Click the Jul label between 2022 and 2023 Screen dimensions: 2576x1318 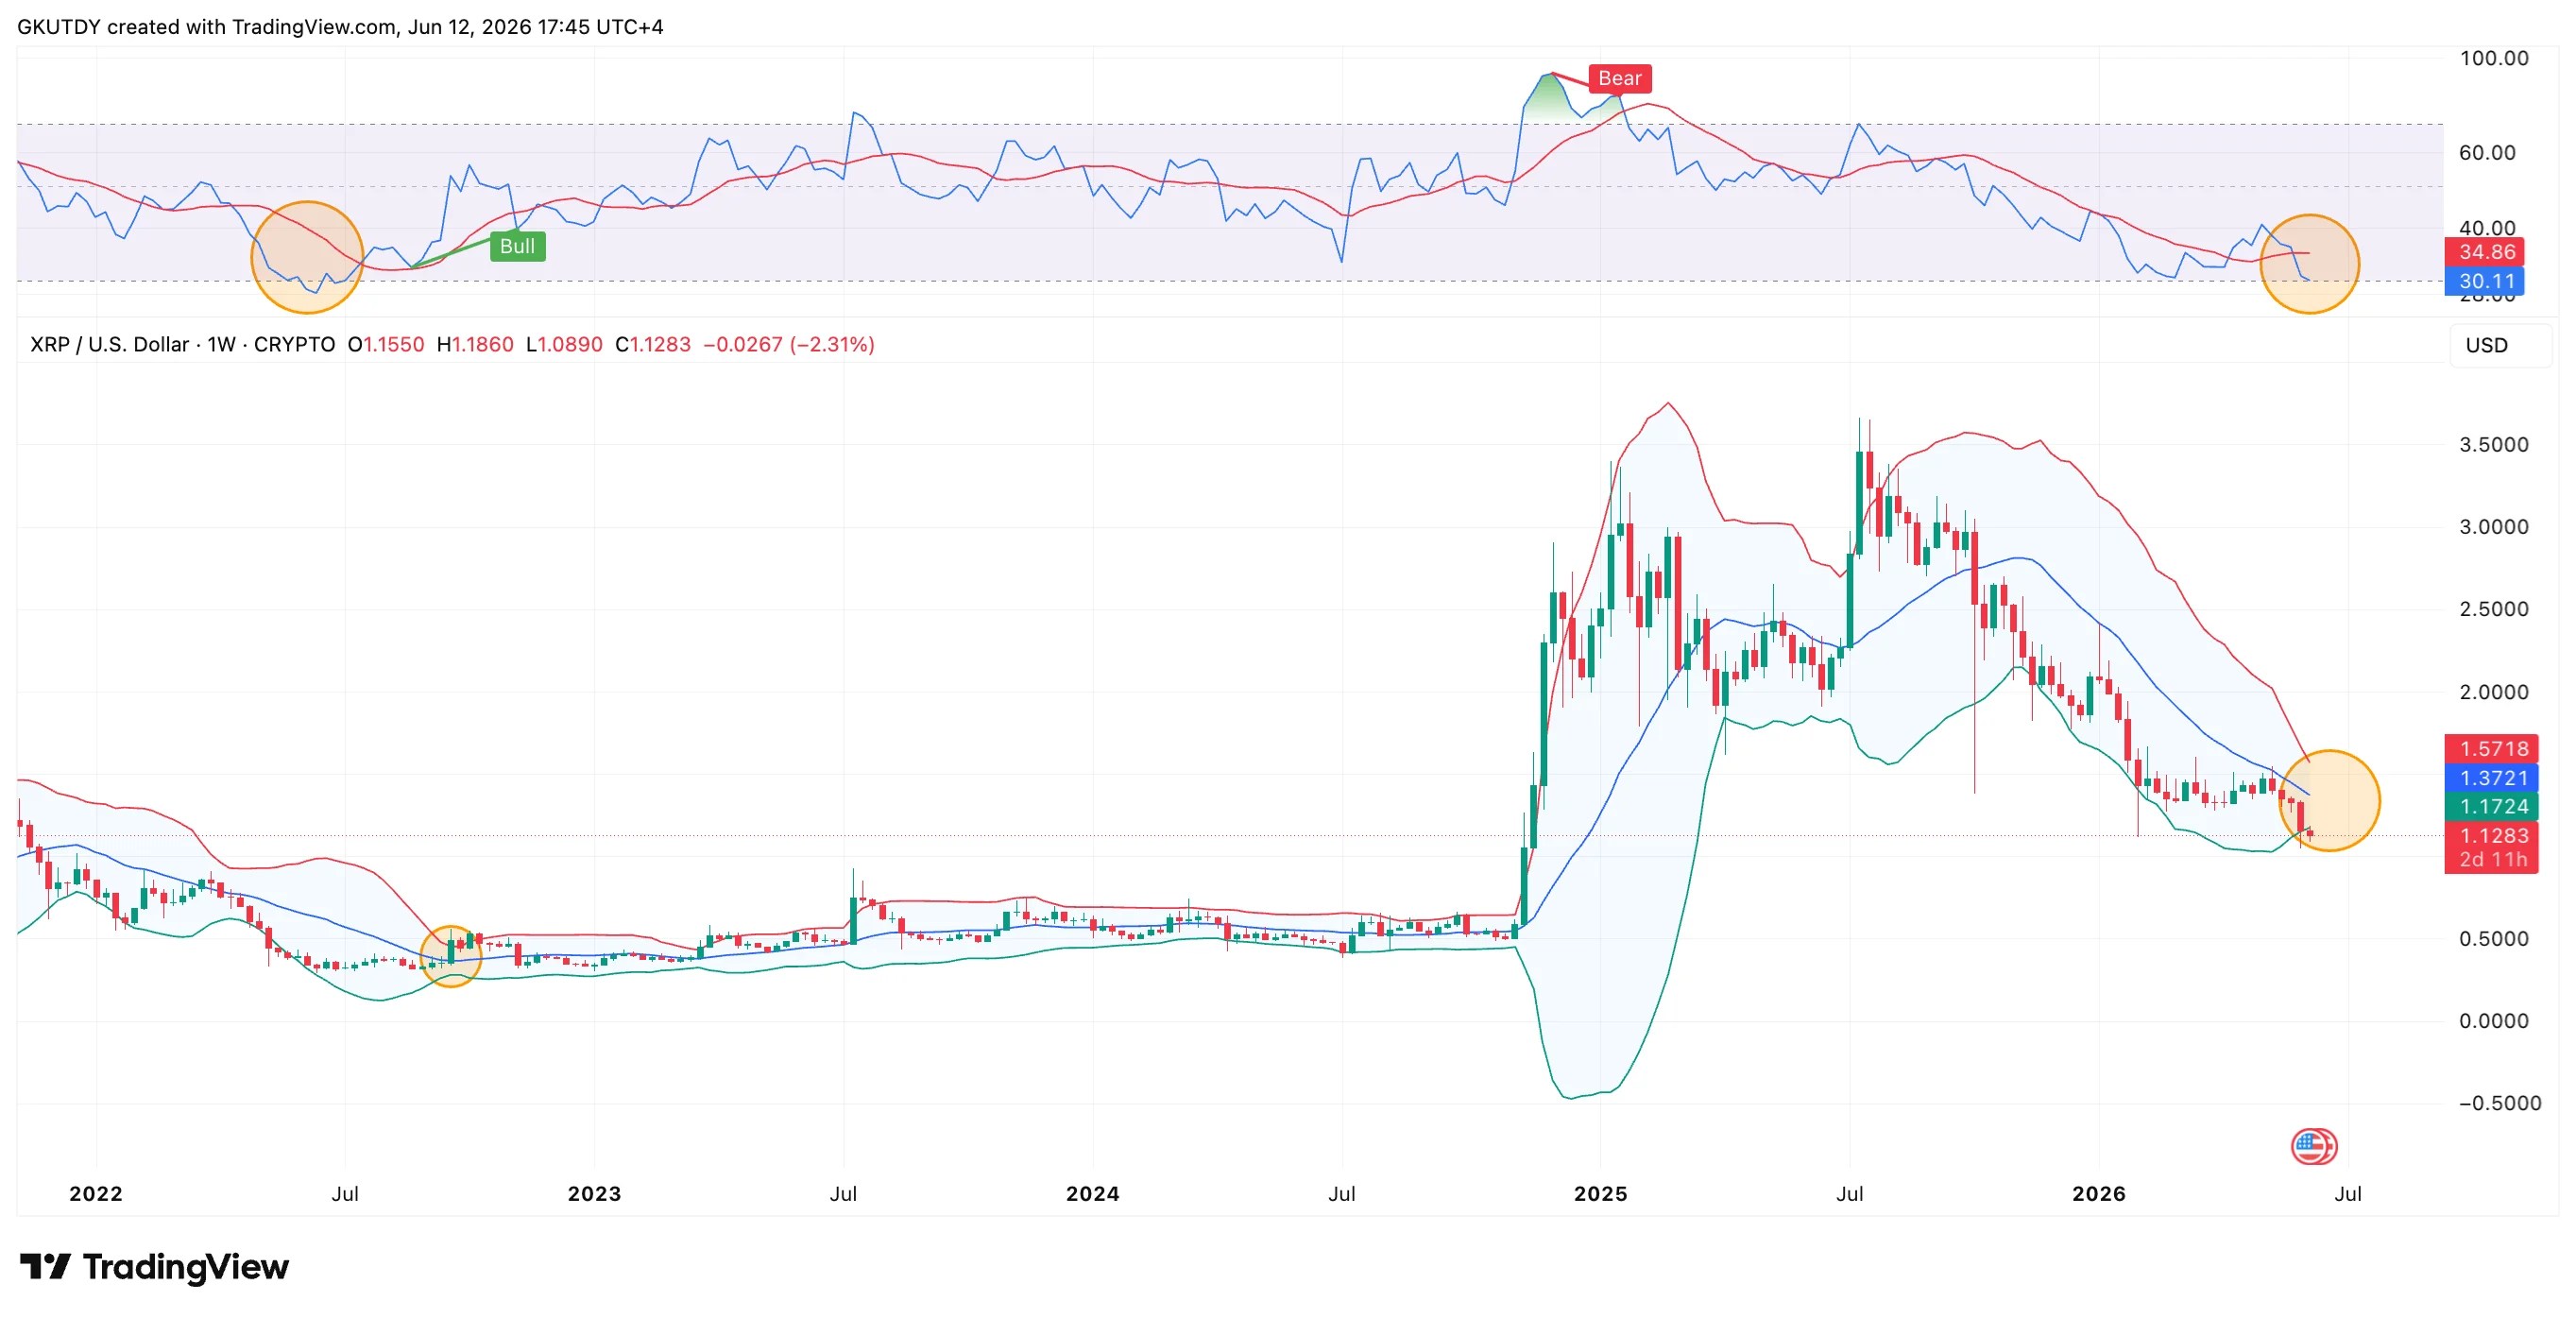[345, 1193]
